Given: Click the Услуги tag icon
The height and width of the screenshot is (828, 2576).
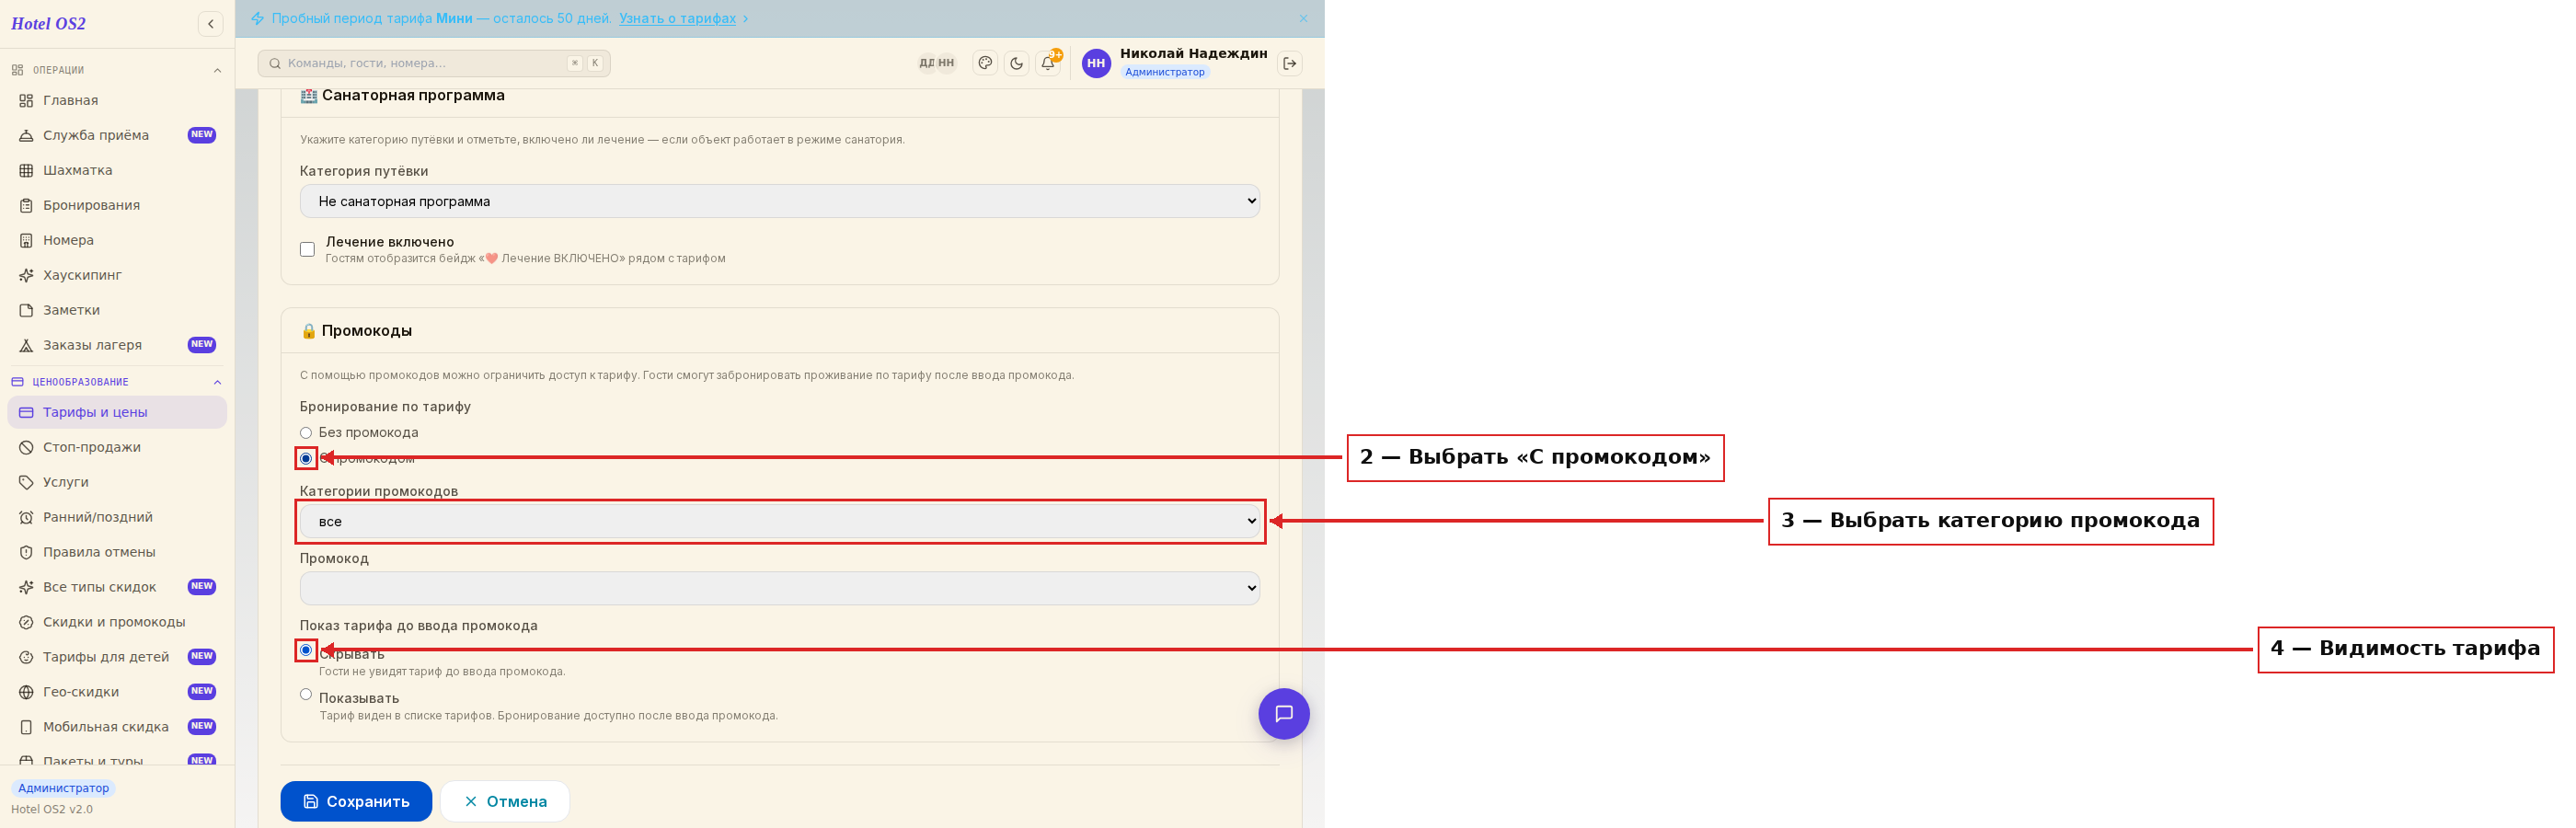Looking at the screenshot, I should [26, 482].
